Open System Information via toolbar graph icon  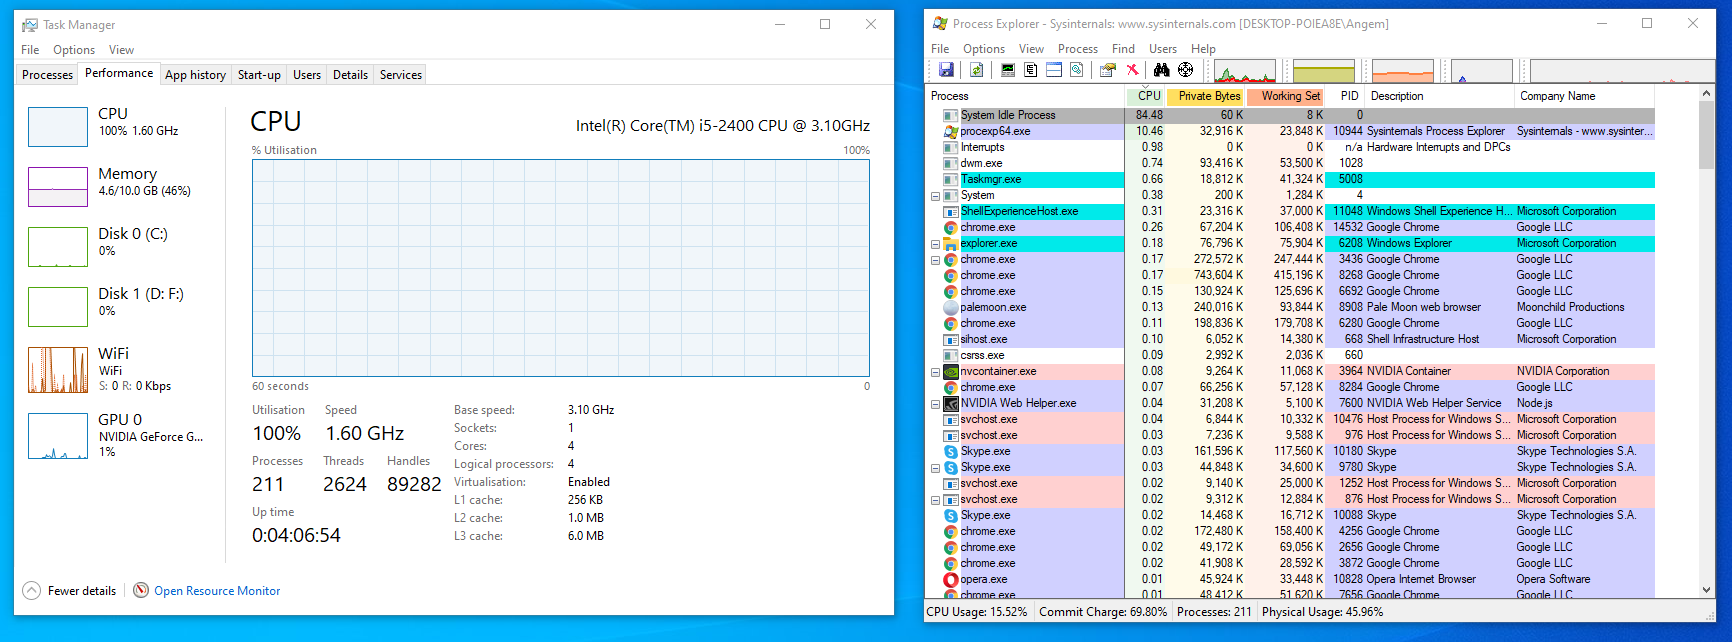click(x=1007, y=70)
